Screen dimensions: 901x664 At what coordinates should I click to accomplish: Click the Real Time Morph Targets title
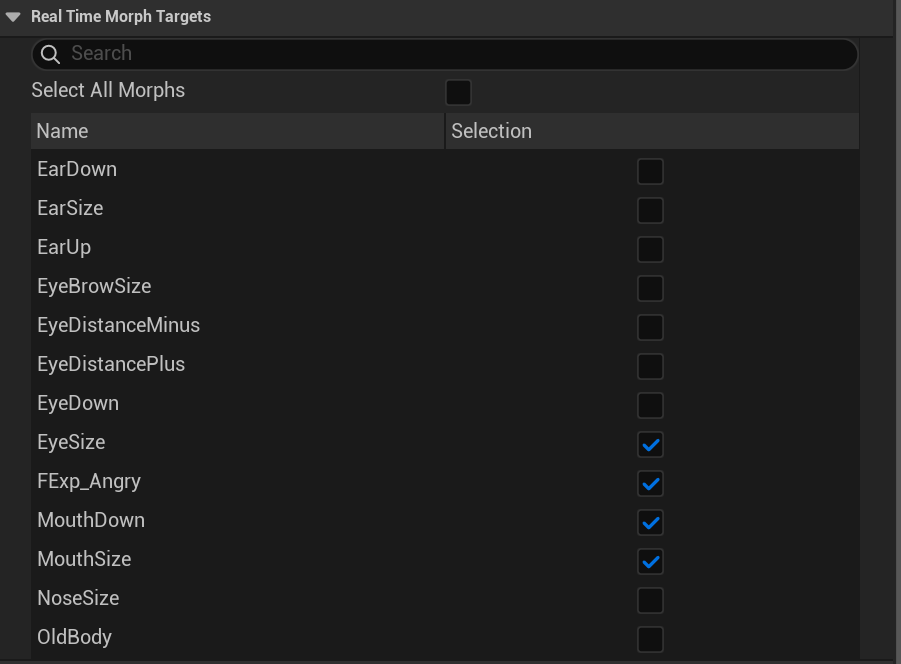[x=121, y=17]
